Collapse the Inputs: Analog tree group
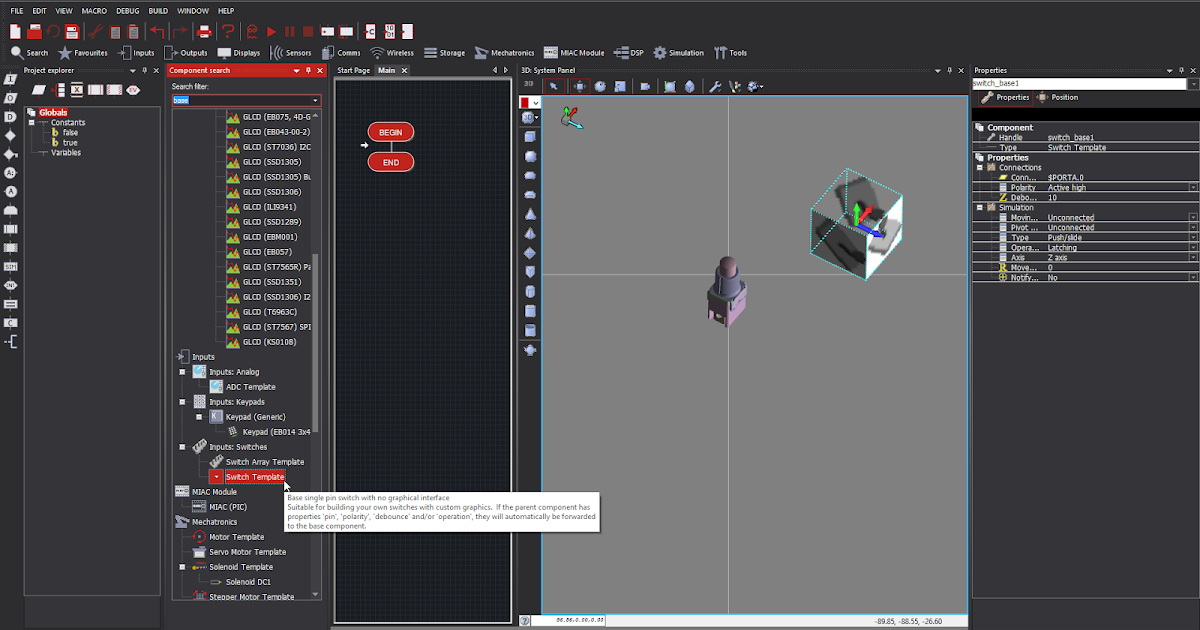Viewport: 1200px width, 630px height. click(182, 372)
